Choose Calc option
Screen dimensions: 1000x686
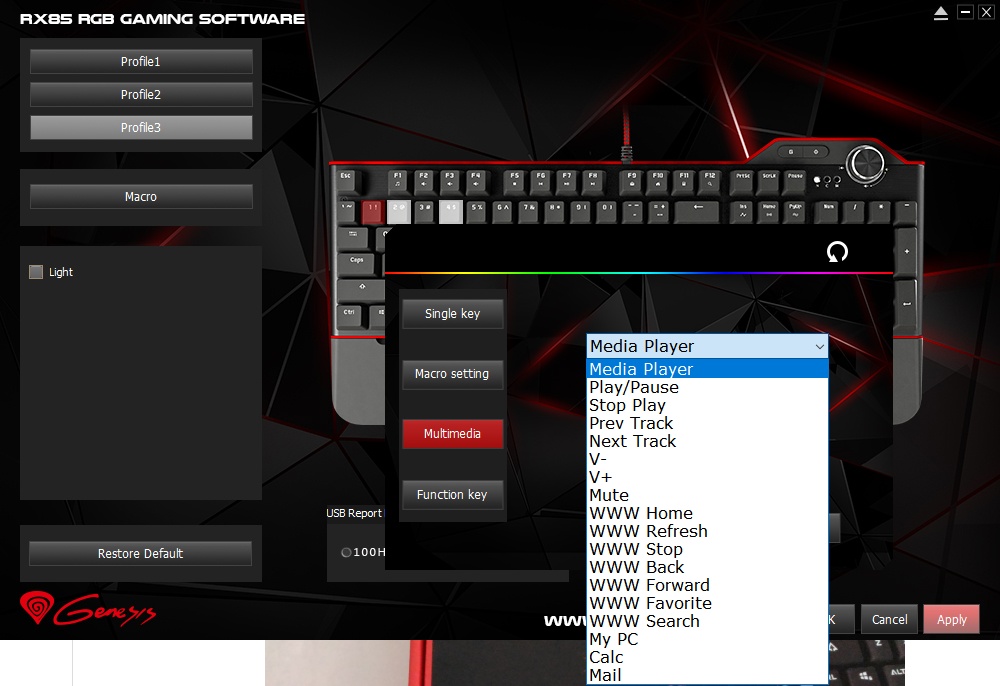pos(707,657)
